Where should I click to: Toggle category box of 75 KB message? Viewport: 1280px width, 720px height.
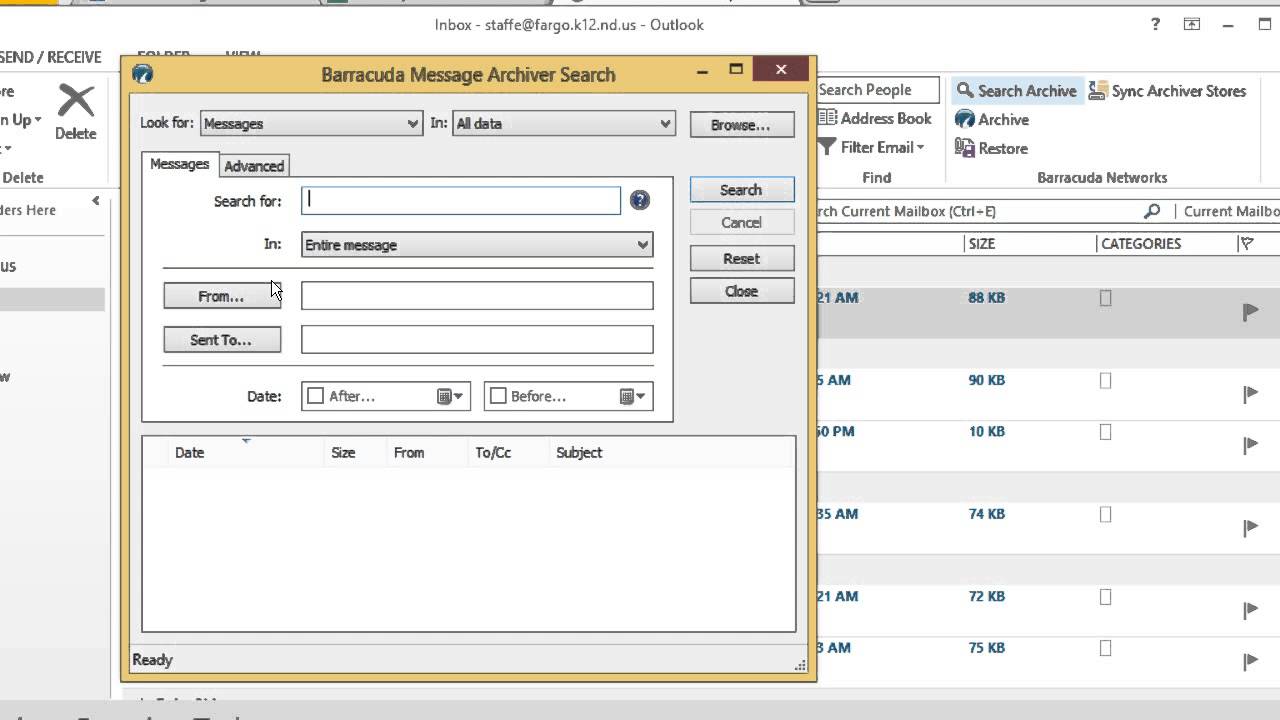(x=1105, y=648)
